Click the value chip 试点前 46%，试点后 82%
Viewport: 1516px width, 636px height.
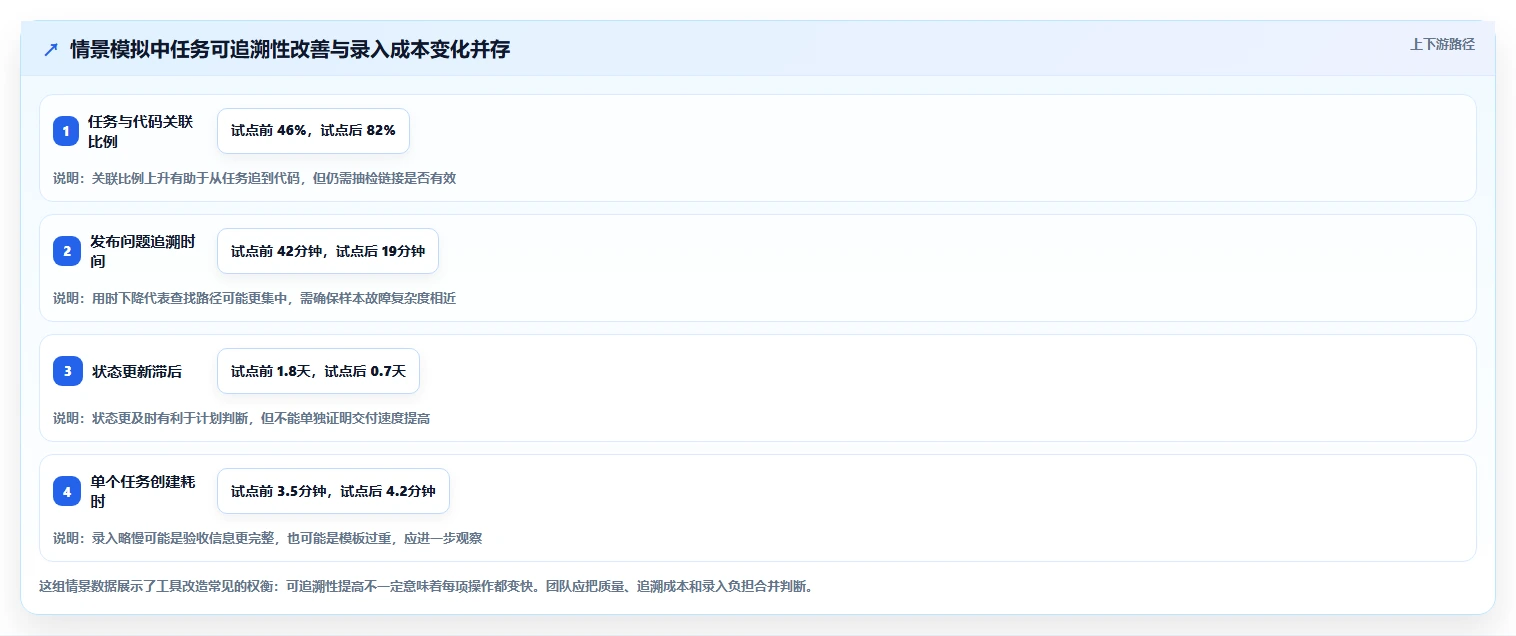click(313, 131)
